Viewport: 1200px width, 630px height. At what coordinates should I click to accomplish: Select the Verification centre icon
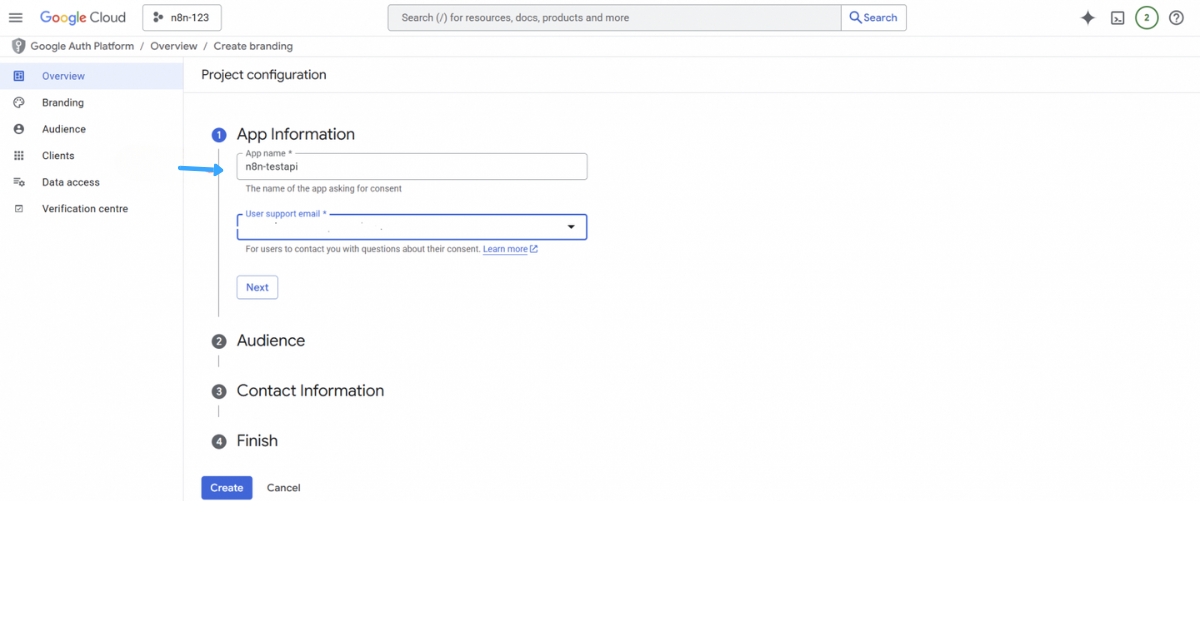click(x=18, y=208)
